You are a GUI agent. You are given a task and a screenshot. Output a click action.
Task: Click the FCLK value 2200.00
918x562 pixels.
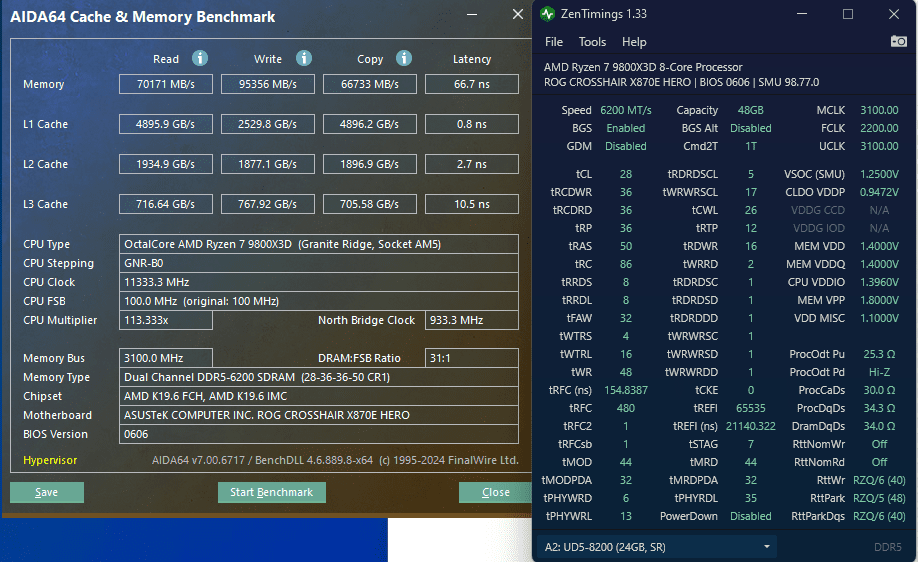(x=879, y=128)
